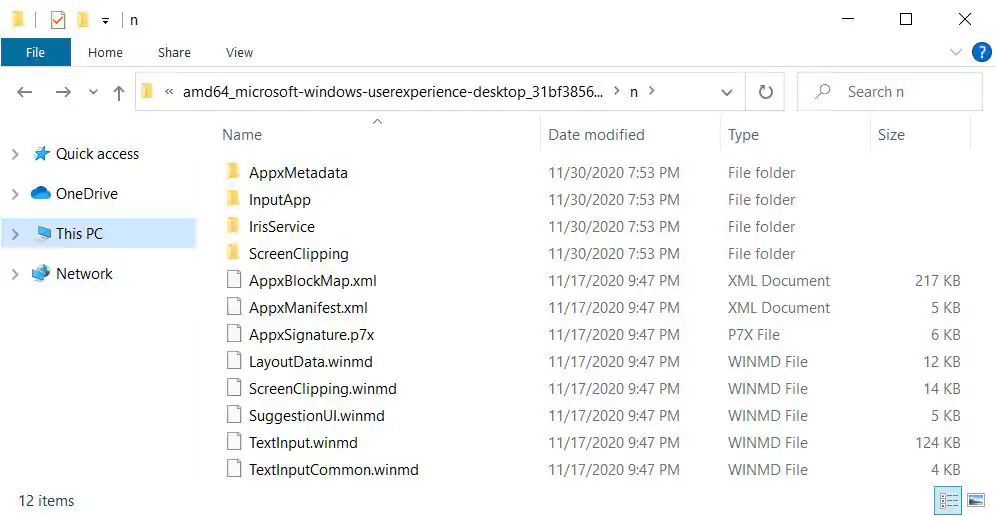Click the Properties quick access toolbar icon
Viewport: 996px width, 516px height.
point(58,20)
